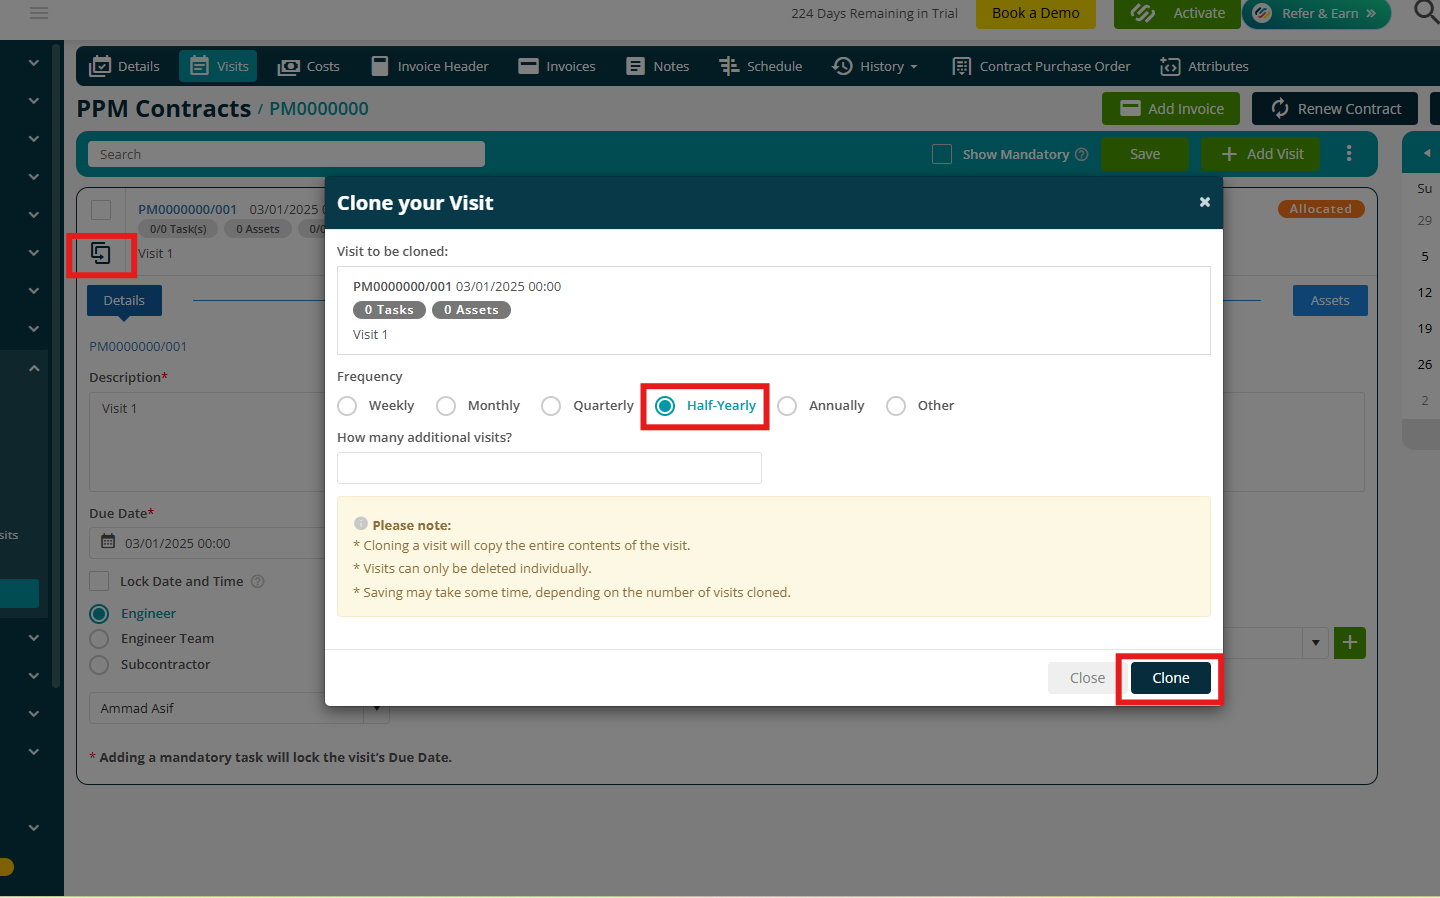
Task: Select the Engineer radio button
Action: (x=99, y=613)
